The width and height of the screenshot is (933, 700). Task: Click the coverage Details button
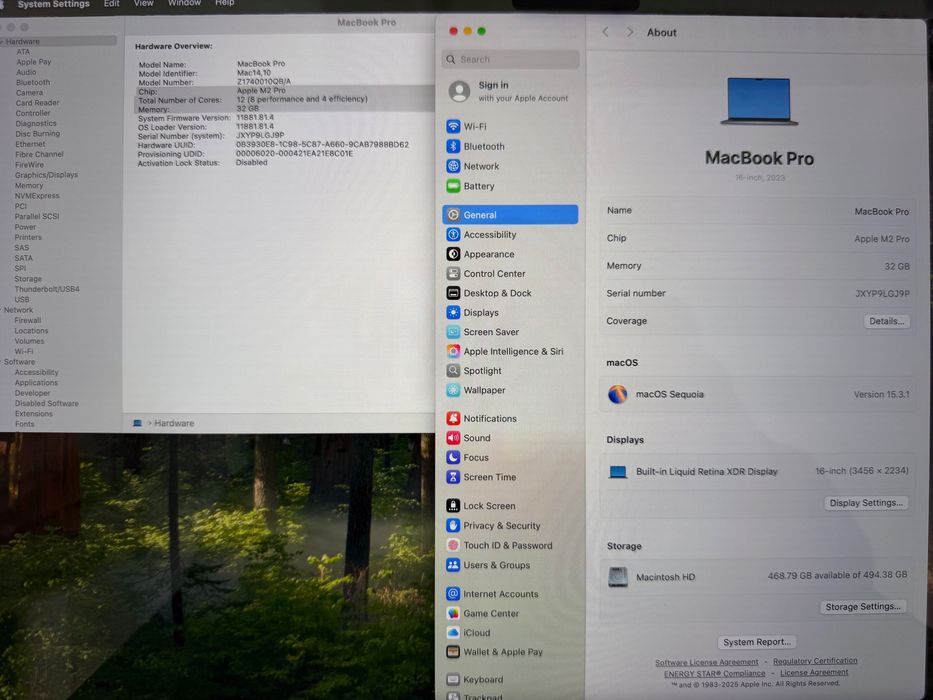(x=886, y=321)
